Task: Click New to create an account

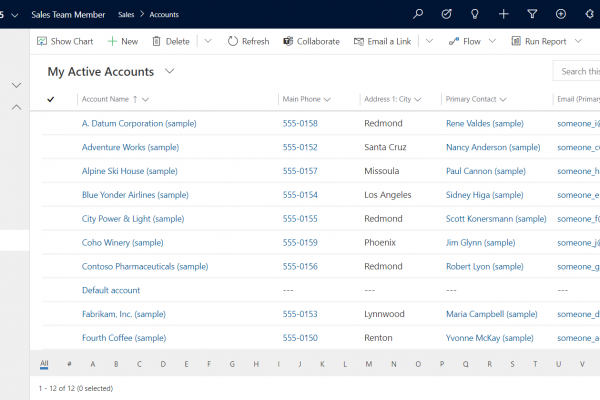Action: point(123,41)
